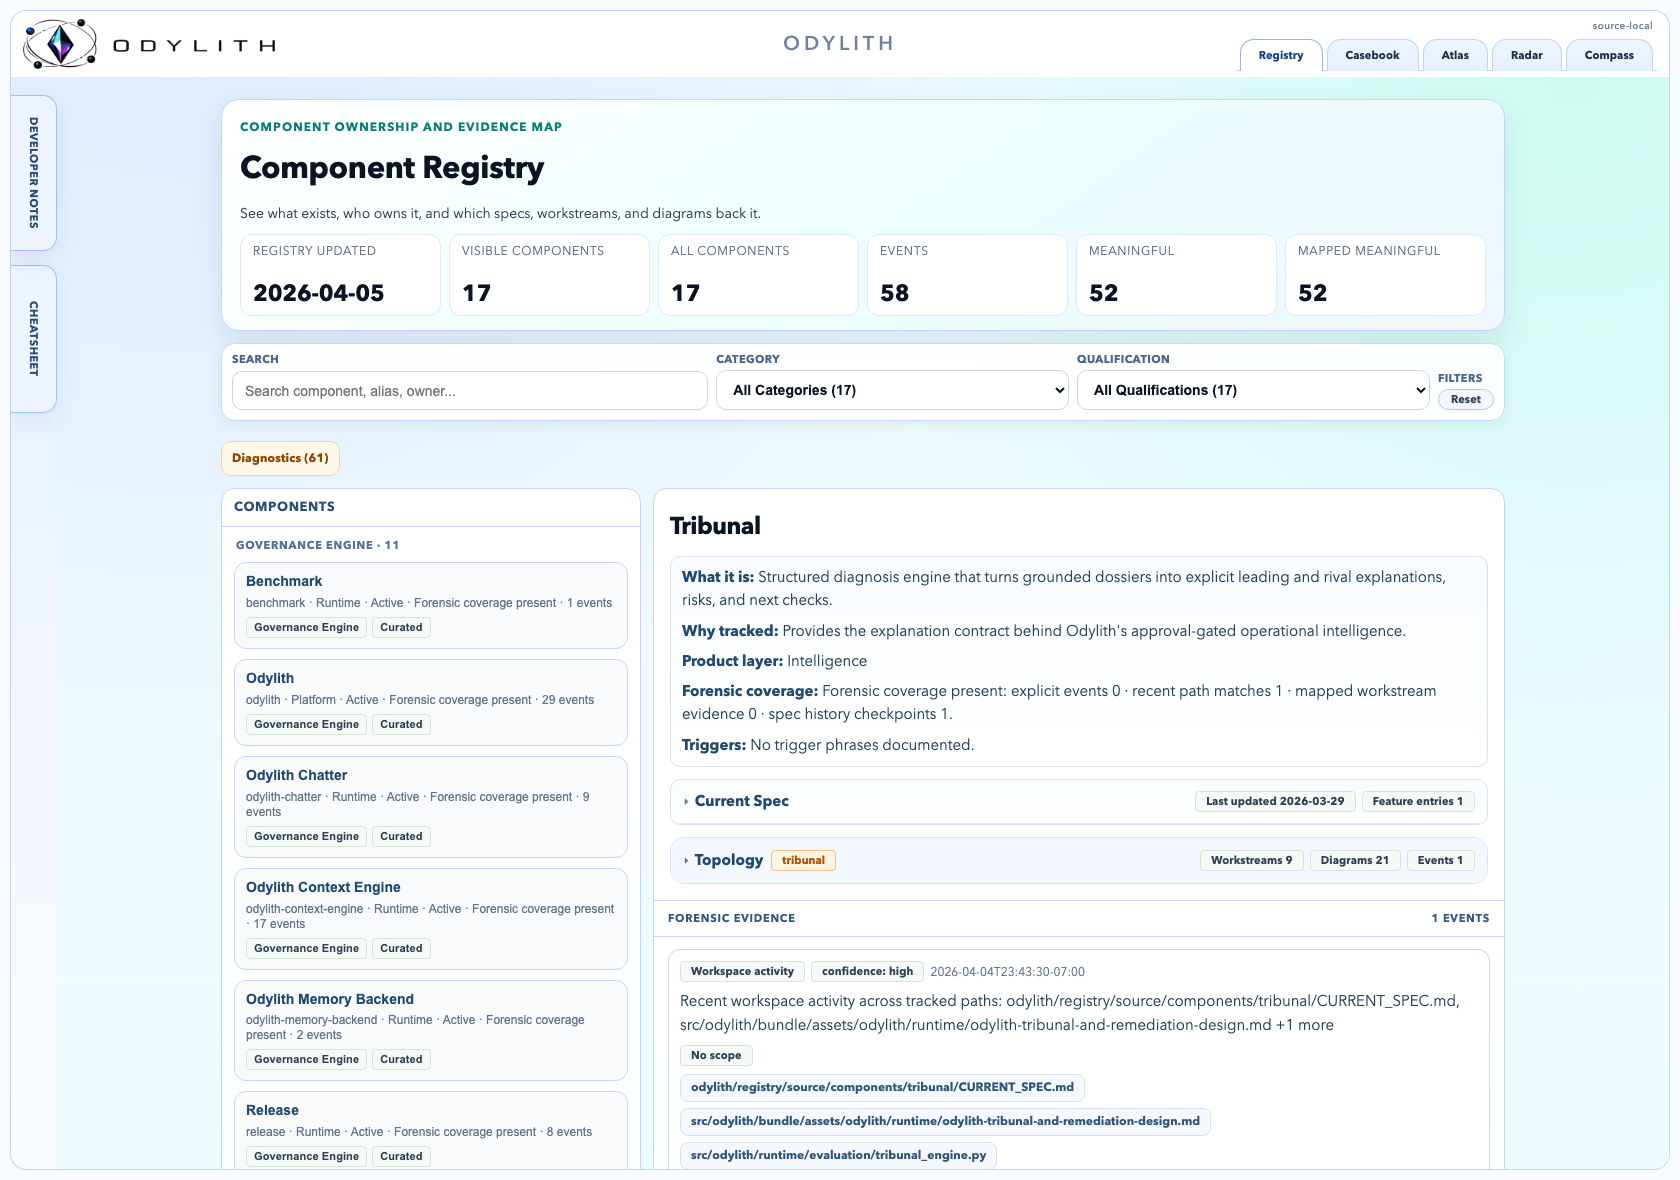Click the Workstreams 9 badge

[x=1251, y=860]
